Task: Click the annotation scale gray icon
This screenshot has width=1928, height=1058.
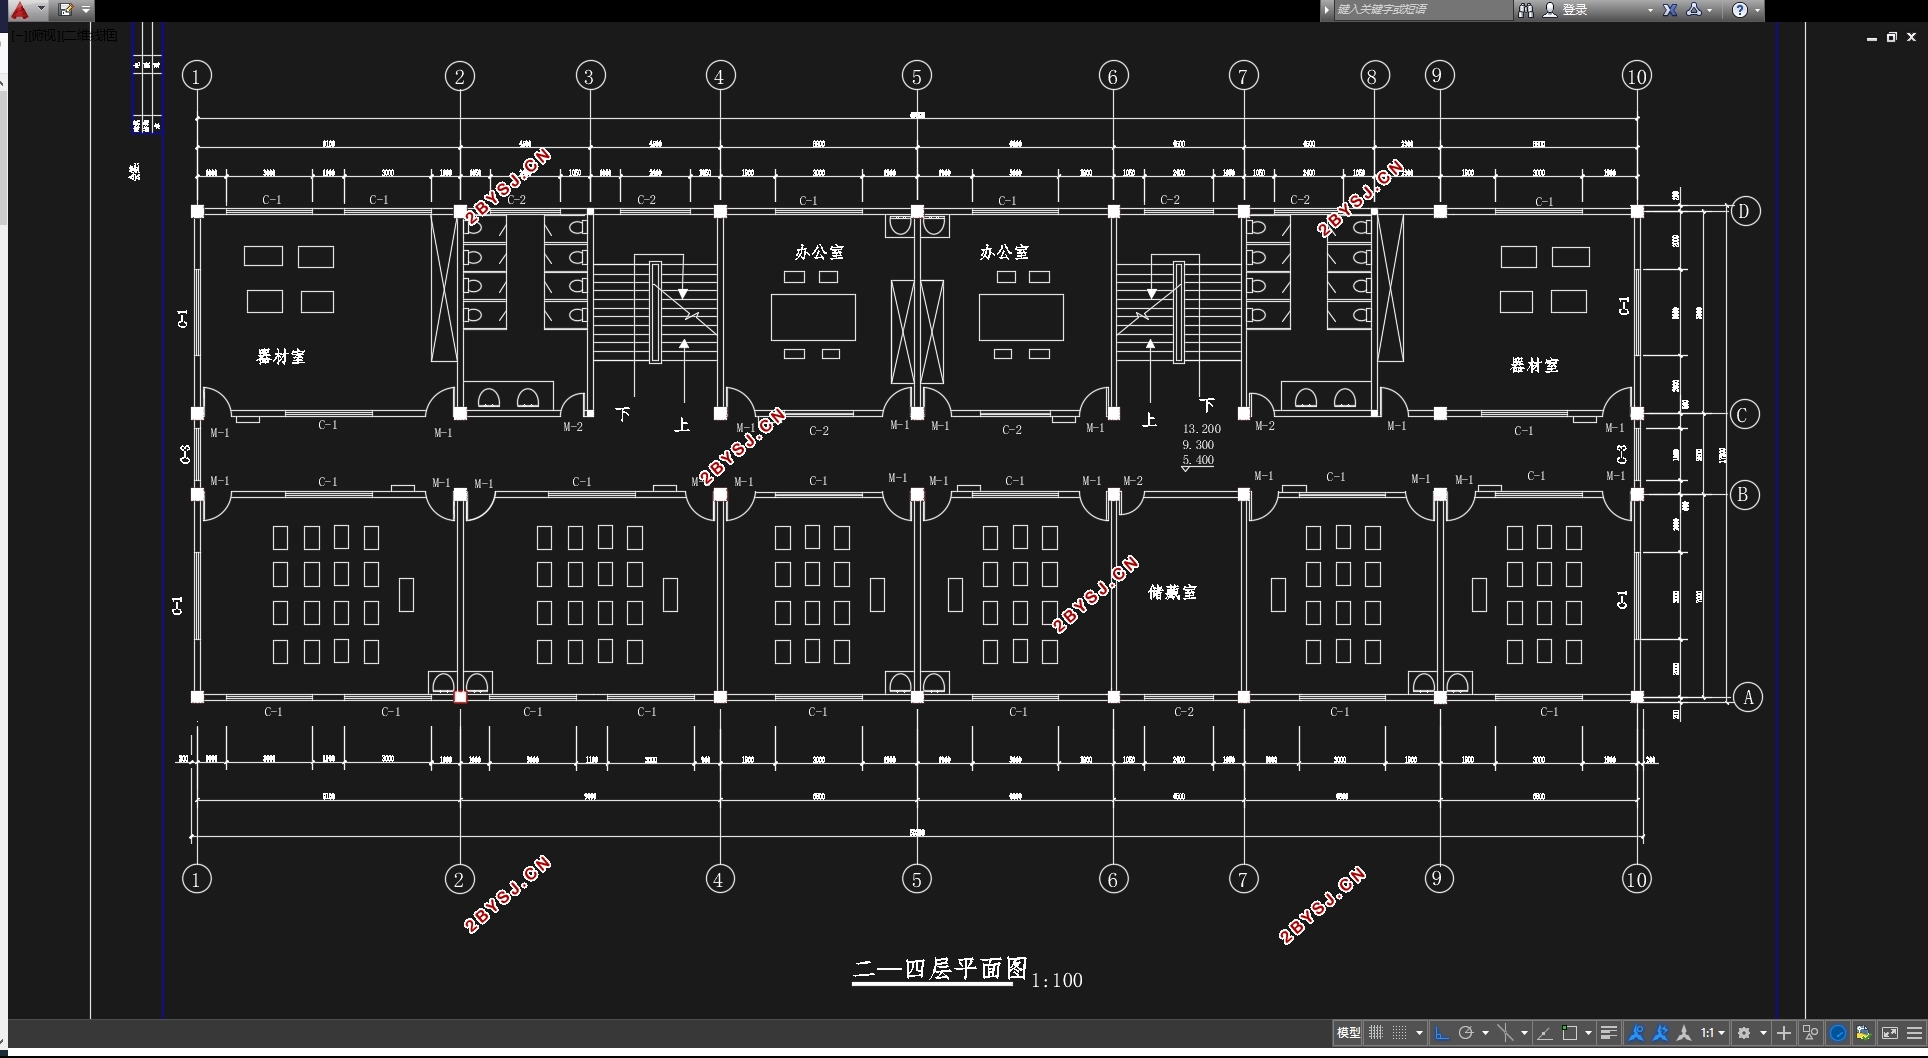Action: tap(1684, 1033)
